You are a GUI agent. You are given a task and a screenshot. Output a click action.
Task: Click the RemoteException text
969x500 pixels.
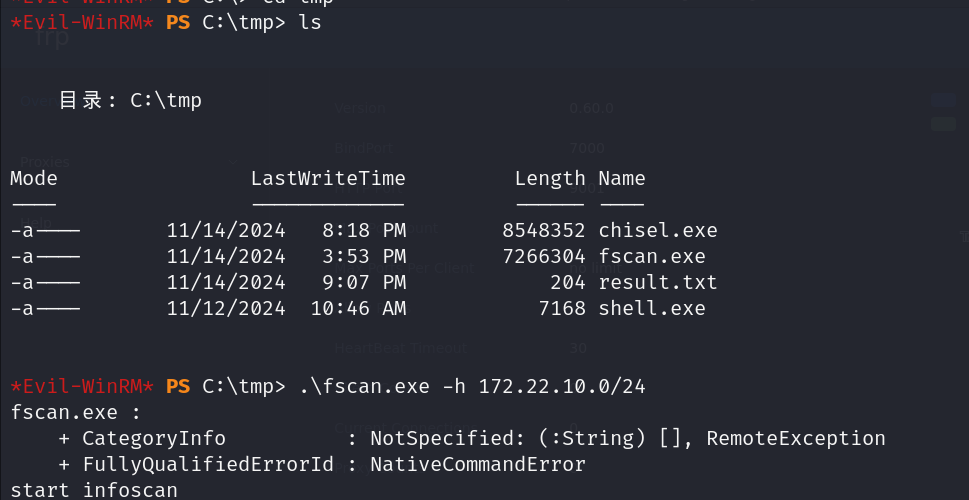pyautogui.click(x=796, y=438)
